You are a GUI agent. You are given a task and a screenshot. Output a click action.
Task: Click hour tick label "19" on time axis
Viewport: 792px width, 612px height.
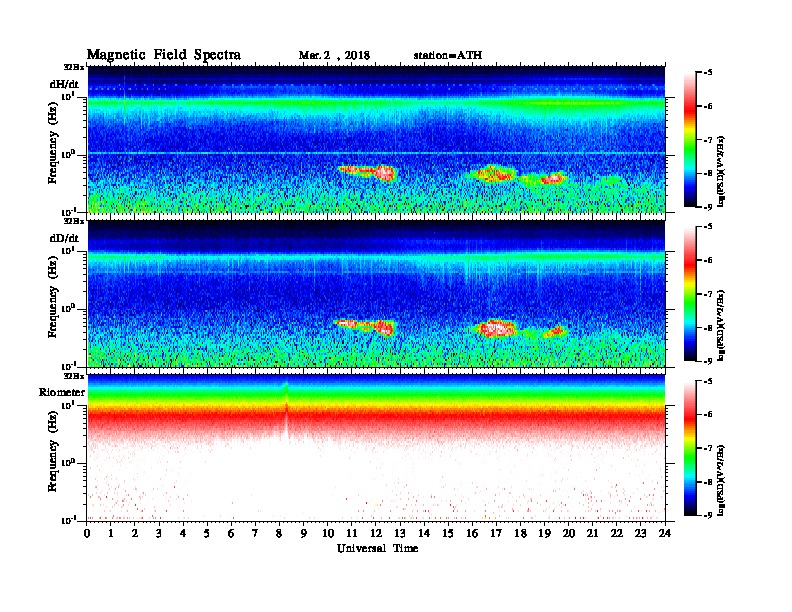[544, 534]
